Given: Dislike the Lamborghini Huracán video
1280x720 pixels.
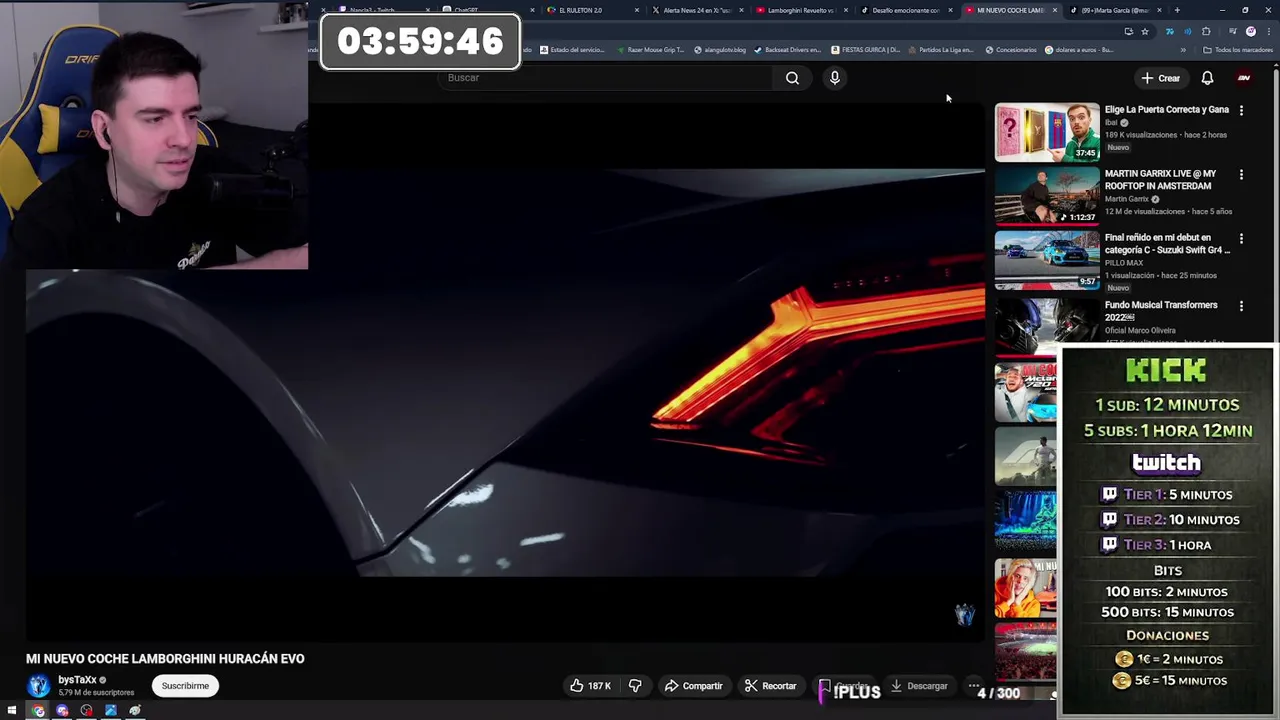Looking at the screenshot, I should pos(635,686).
